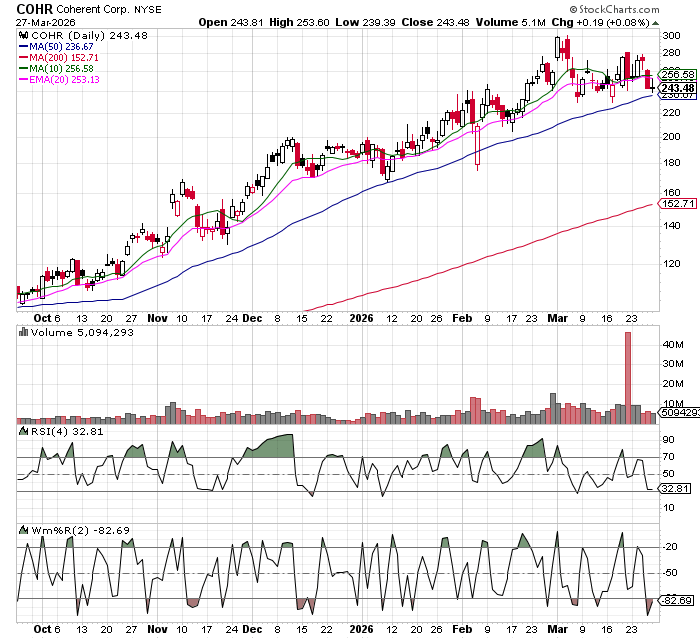Click the Mar label on bottom date axis
The width and height of the screenshot is (700, 639).
click(558, 629)
